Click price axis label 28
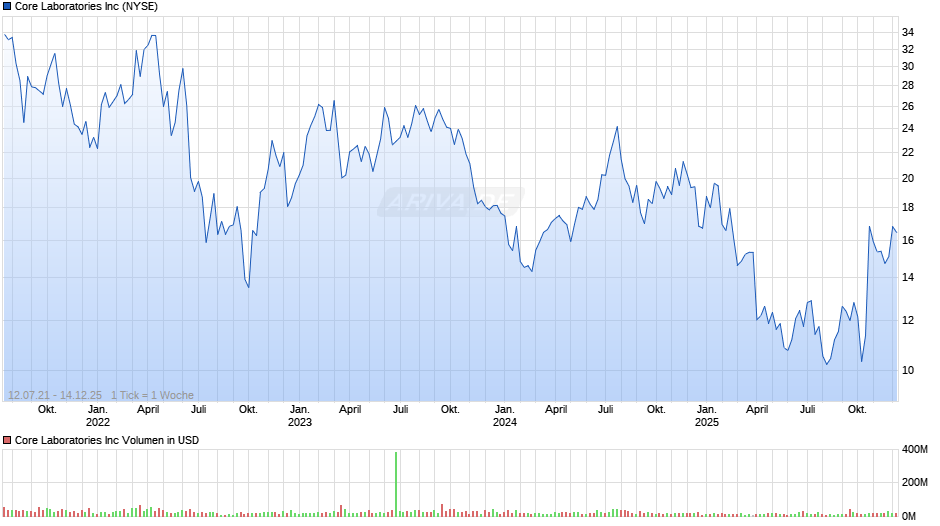Viewport: 940px width, 526px height. point(908,86)
